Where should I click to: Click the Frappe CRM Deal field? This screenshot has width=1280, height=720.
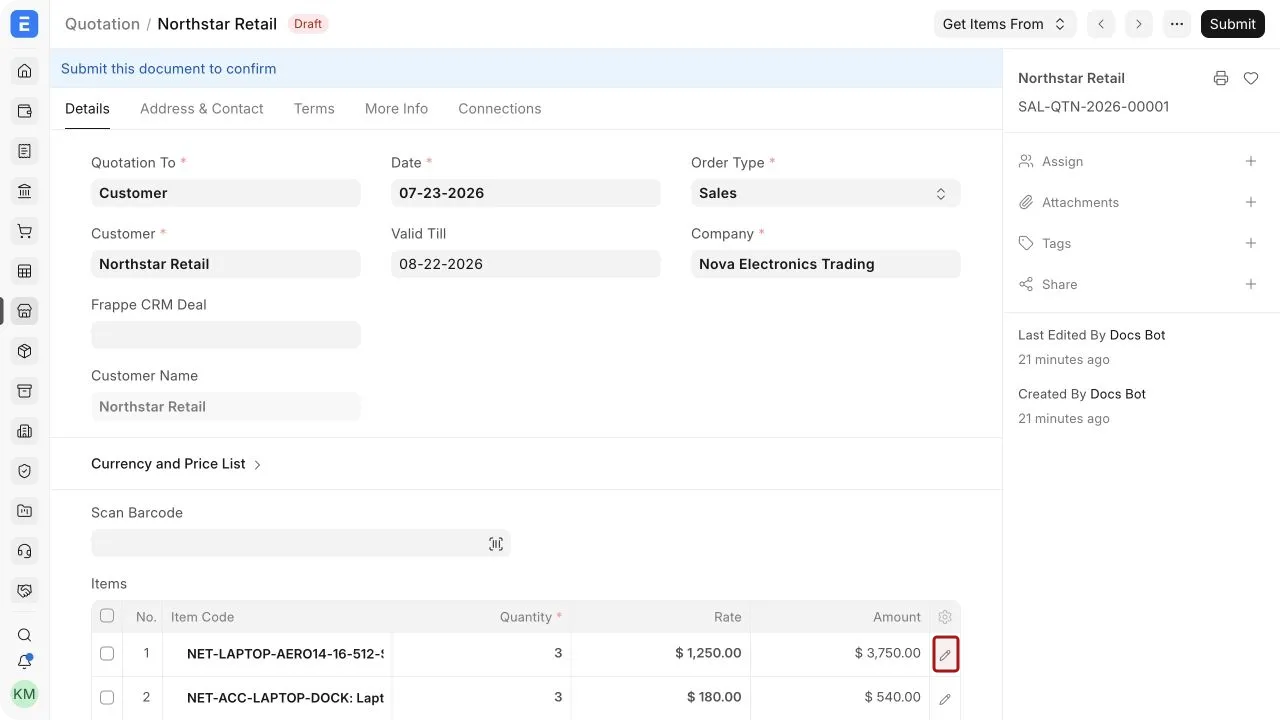click(226, 335)
